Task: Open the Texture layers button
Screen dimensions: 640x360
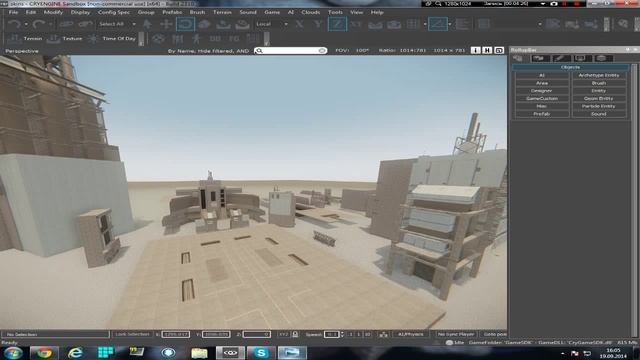Action: [x=64, y=39]
